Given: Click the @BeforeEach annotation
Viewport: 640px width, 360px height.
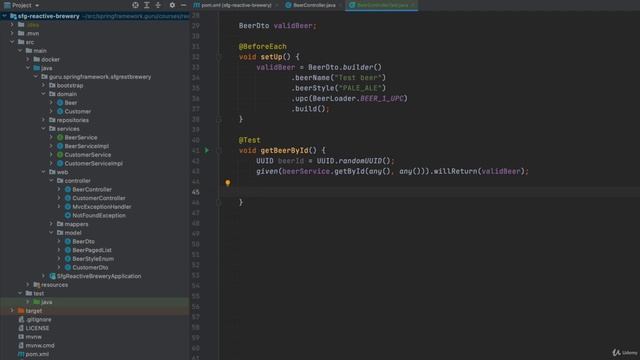Looking at the screenshot, I should pyautogui.click(x=262, y=47).
